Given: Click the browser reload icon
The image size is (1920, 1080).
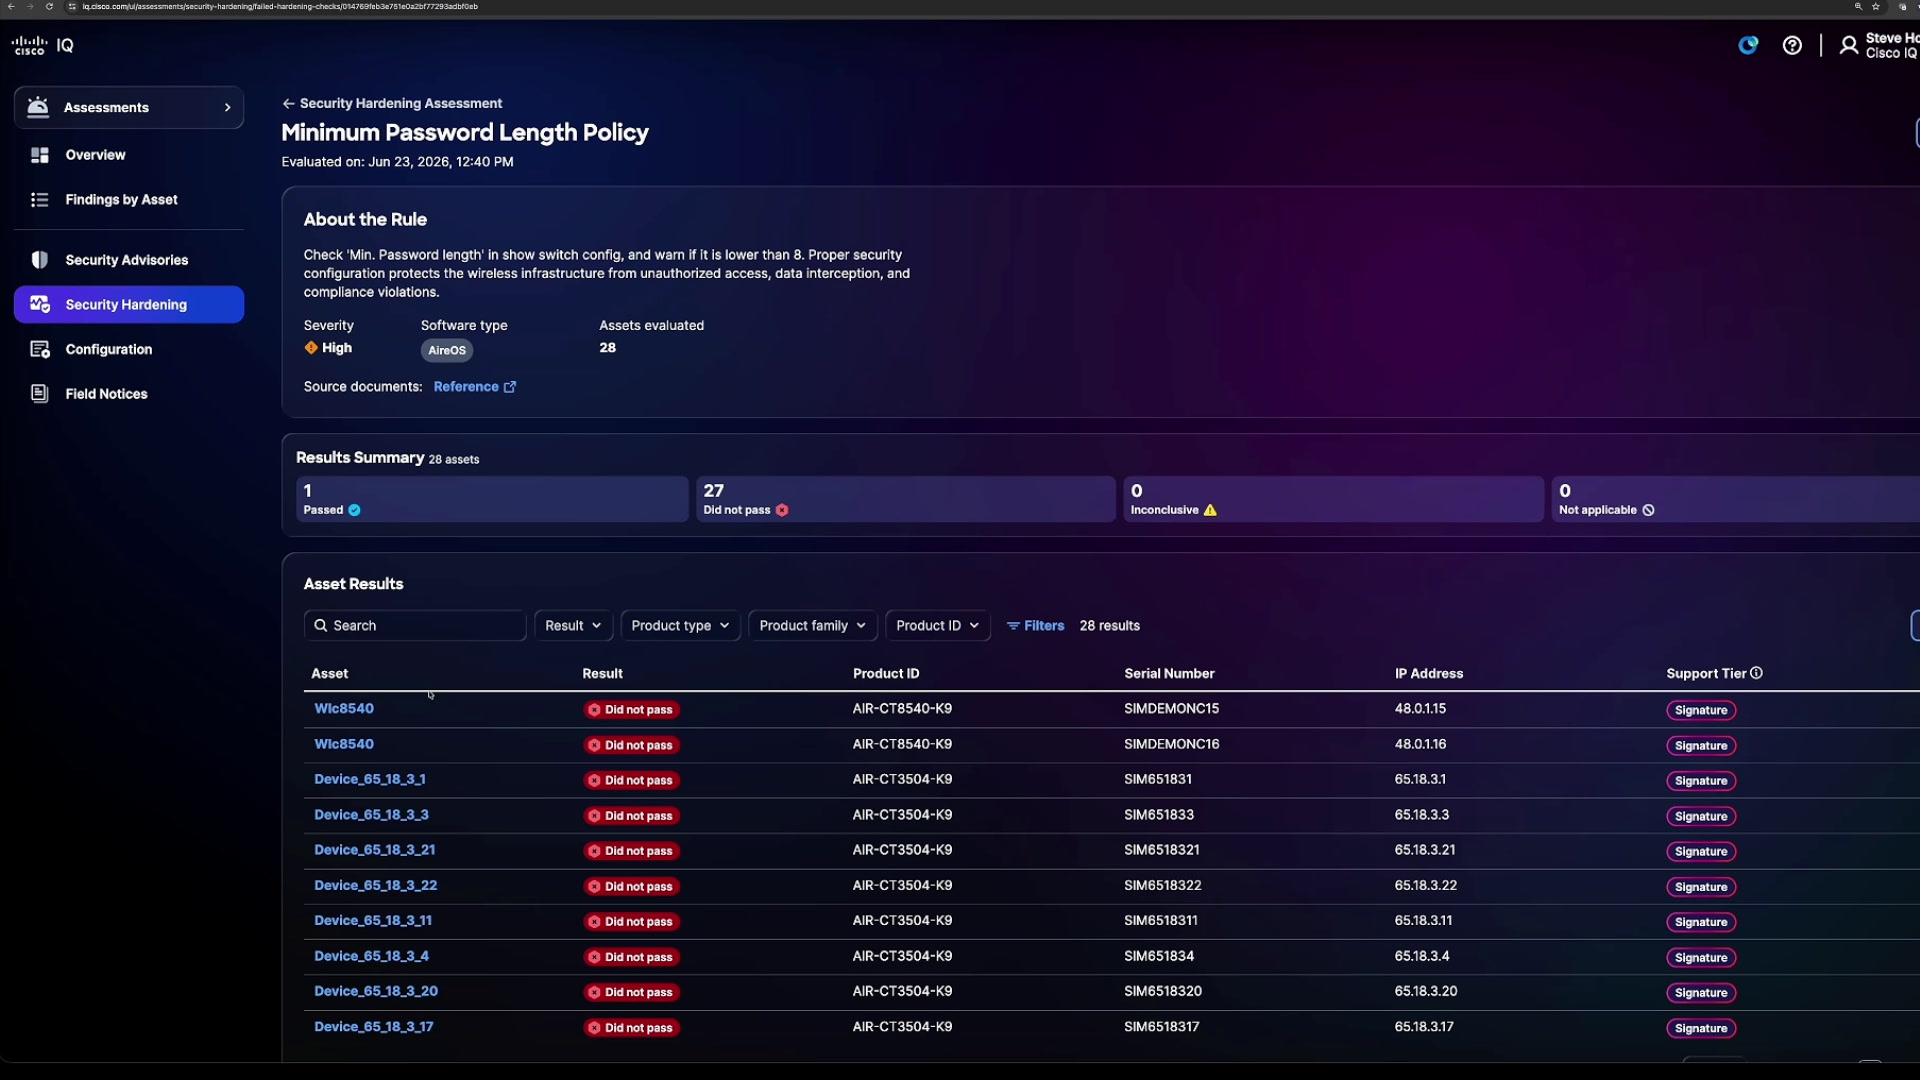Looking at the screenshot, I should (x=49, y=6).
